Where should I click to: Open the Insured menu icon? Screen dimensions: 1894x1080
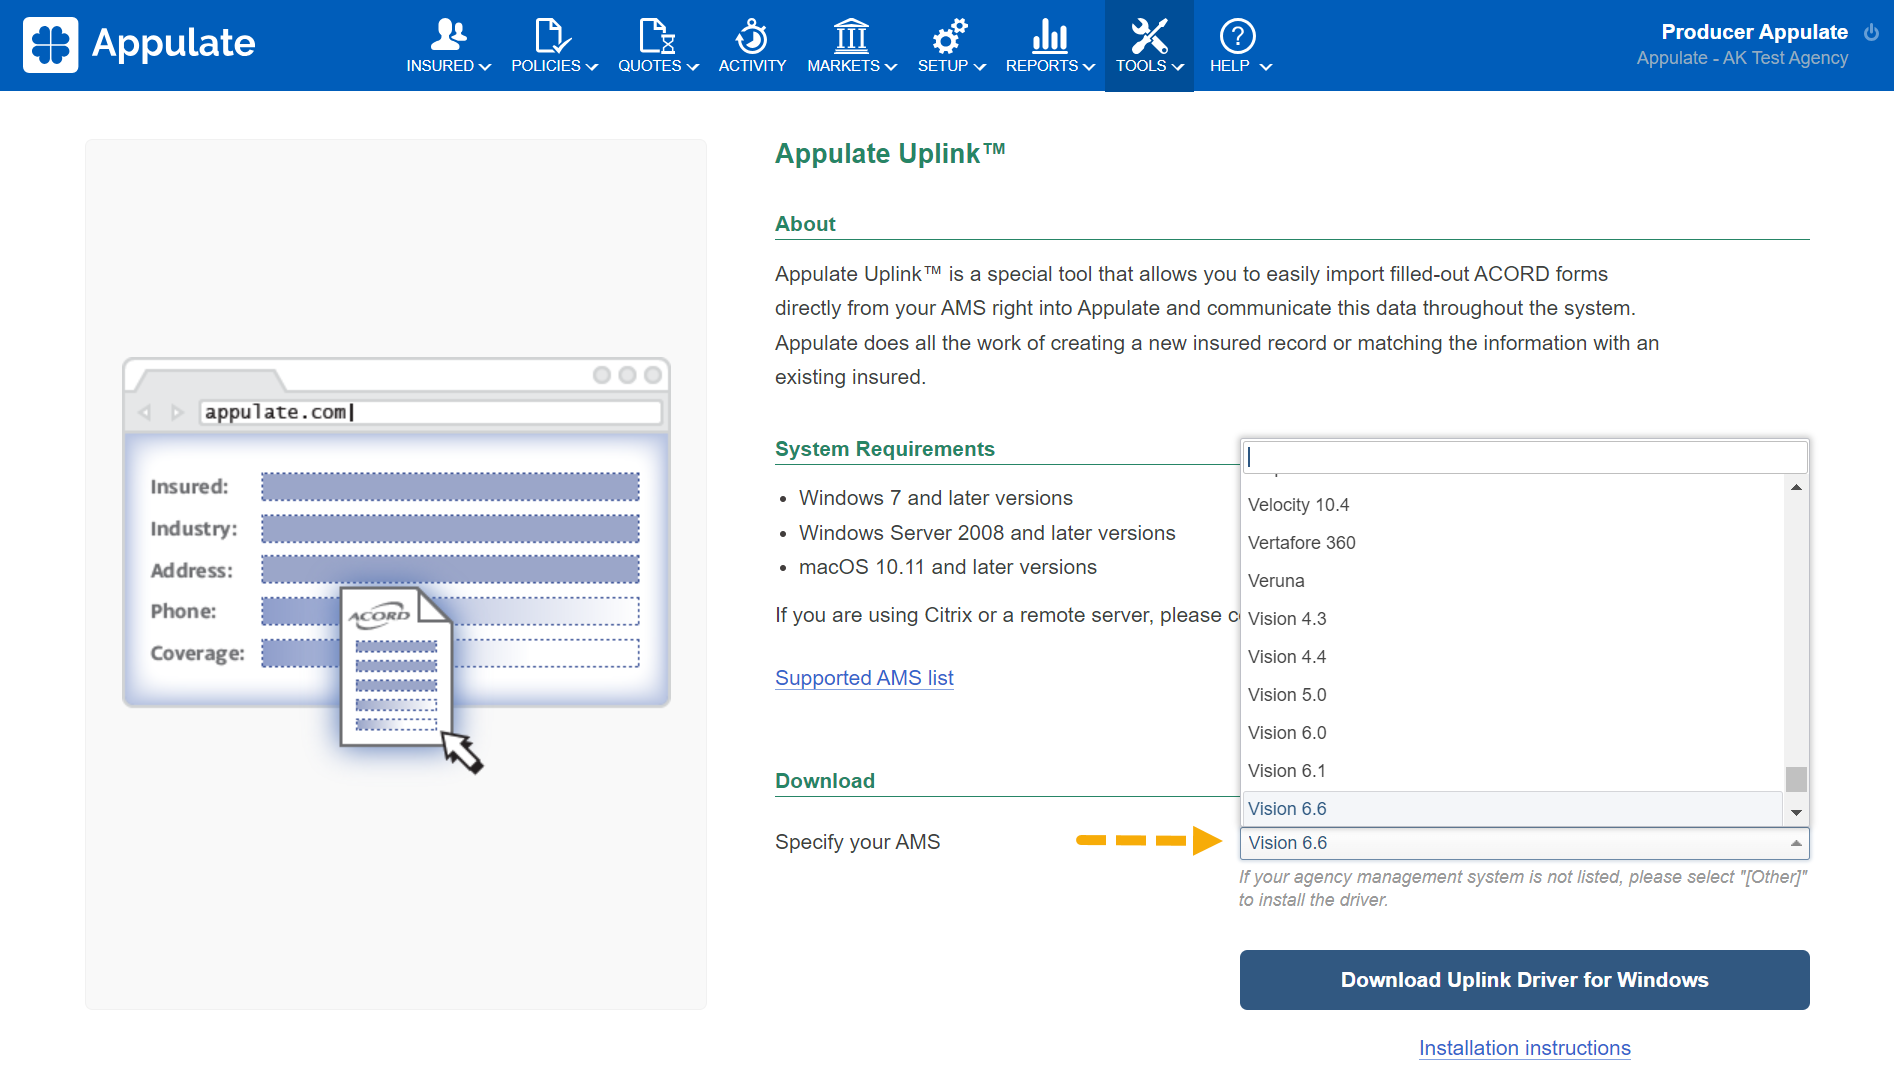(448, 36)
